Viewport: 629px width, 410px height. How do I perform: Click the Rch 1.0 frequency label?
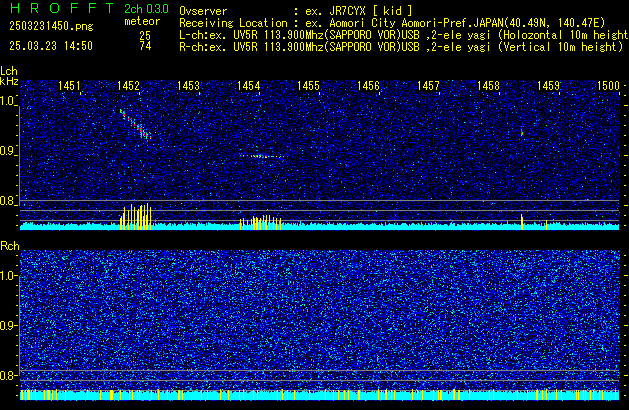(8, 276)
